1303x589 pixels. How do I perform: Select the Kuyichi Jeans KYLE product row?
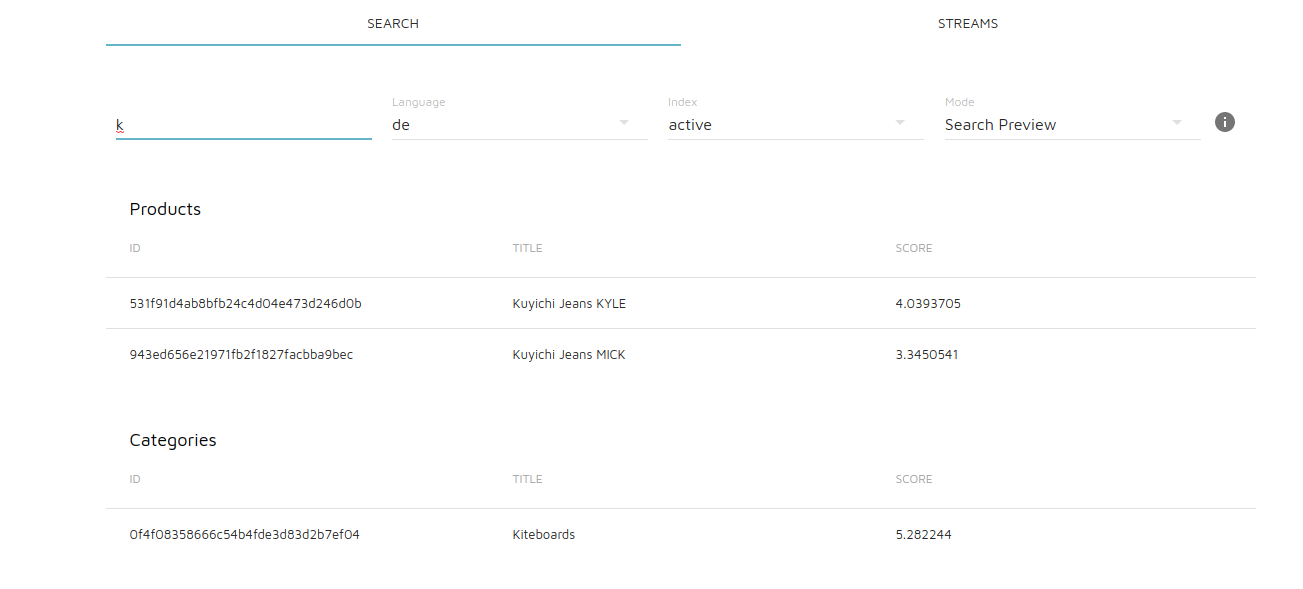[x=681, y=303]
